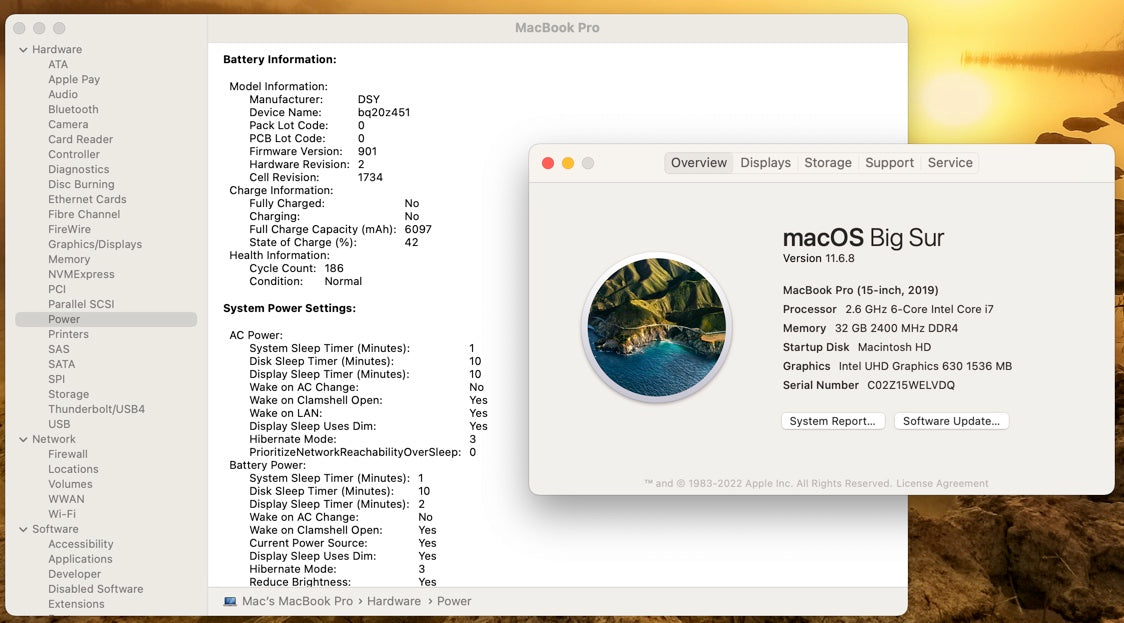This screenshot has width=1124, height=623.
Task: Open Wi-Fi under Network
Action: 62,514
